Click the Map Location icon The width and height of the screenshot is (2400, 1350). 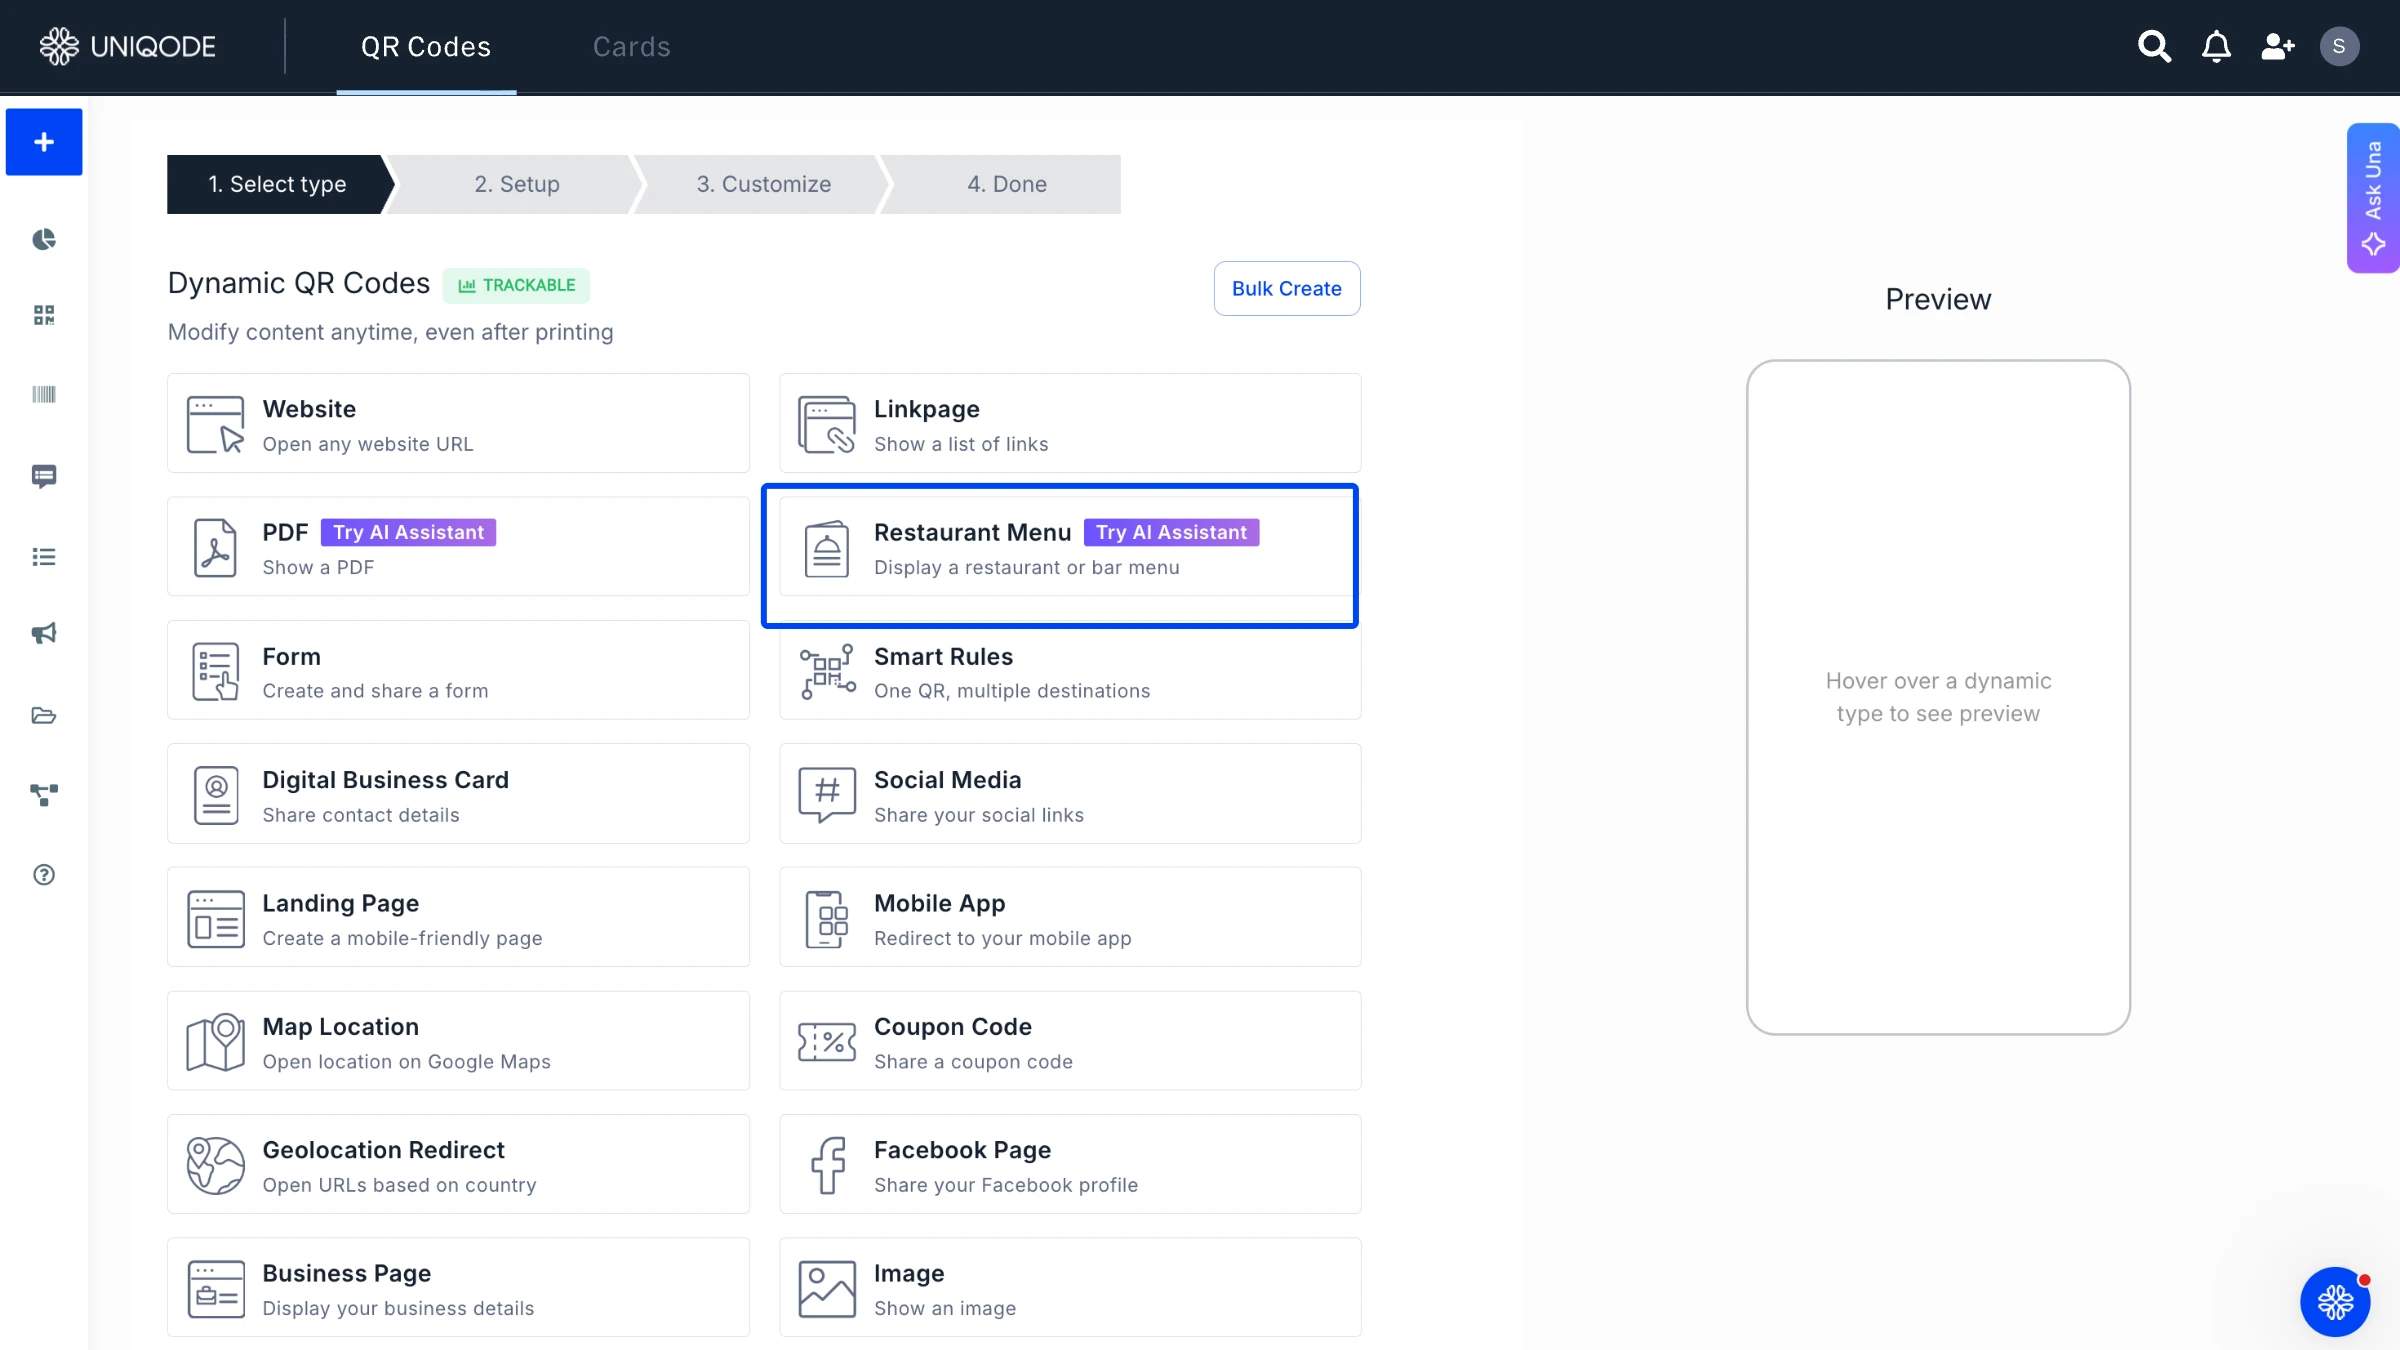(215, 1042)
